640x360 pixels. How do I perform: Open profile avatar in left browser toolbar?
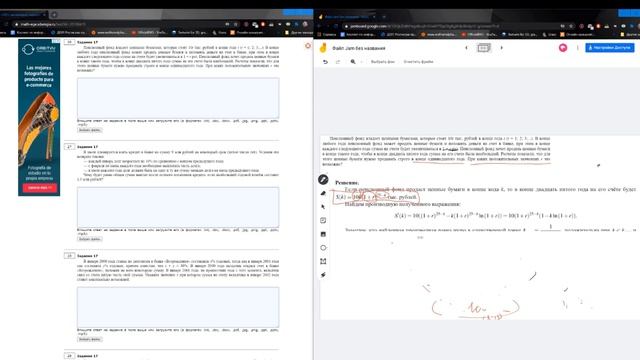304,24
